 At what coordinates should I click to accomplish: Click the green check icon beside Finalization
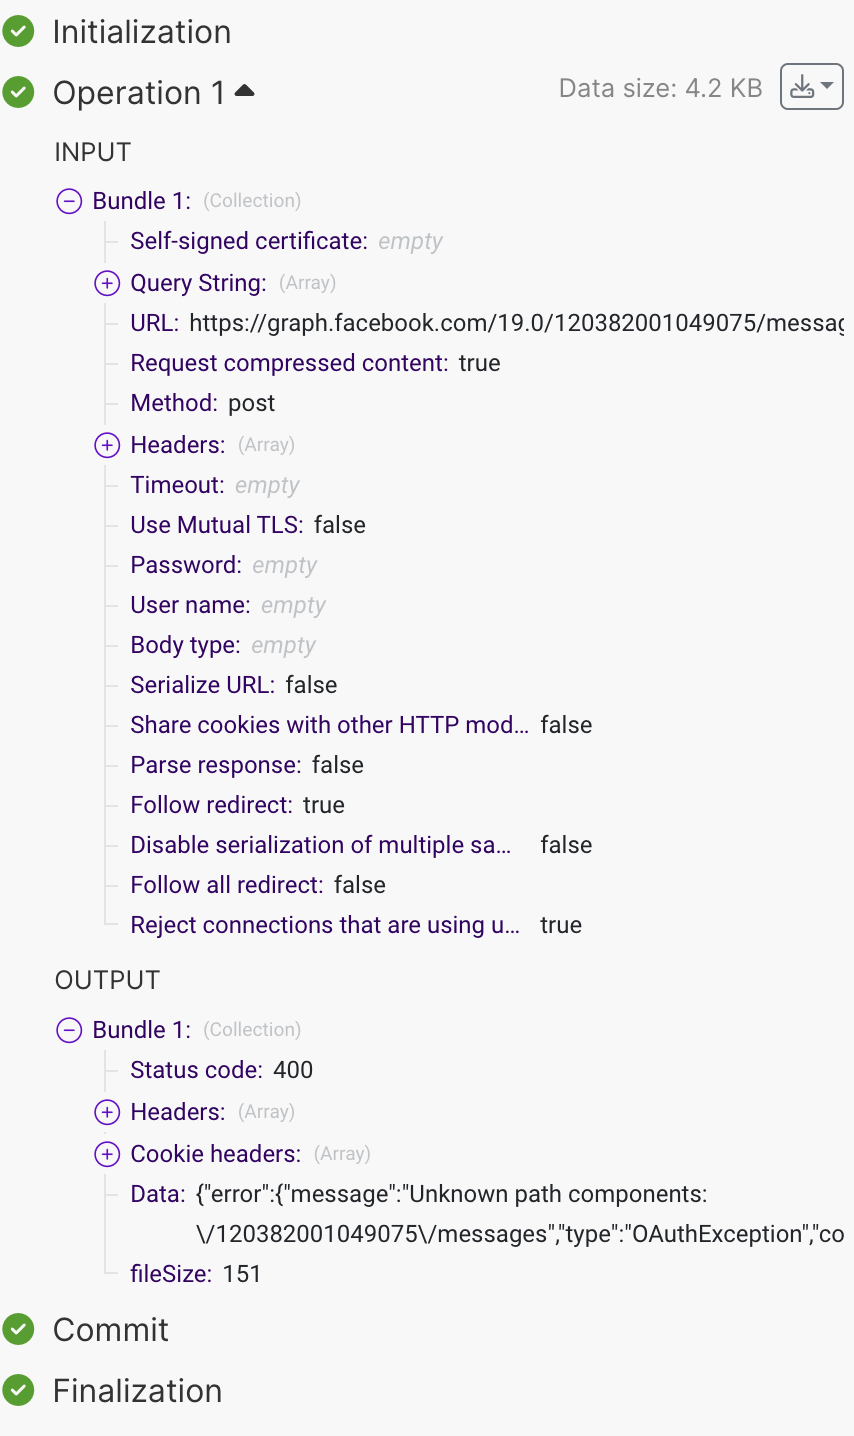pos(19,1390)
